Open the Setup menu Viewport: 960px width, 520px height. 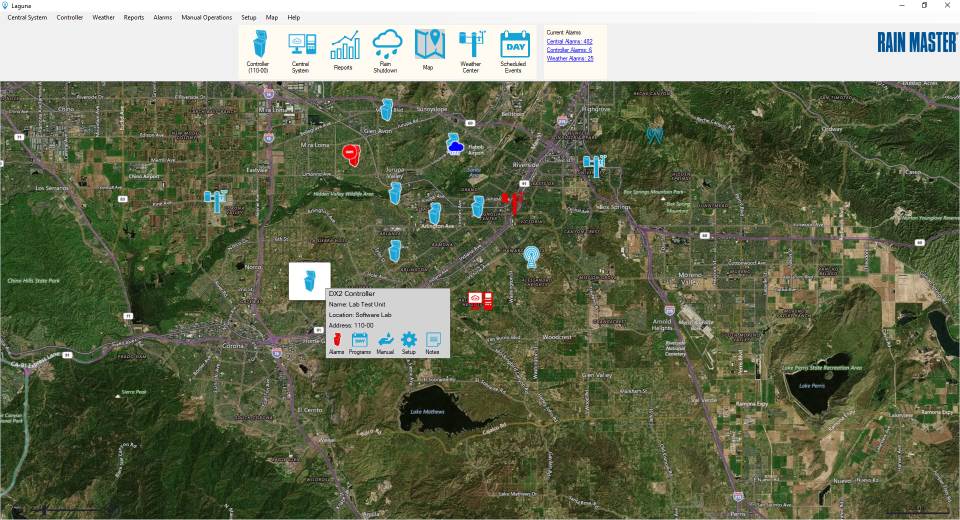(249, 17)
